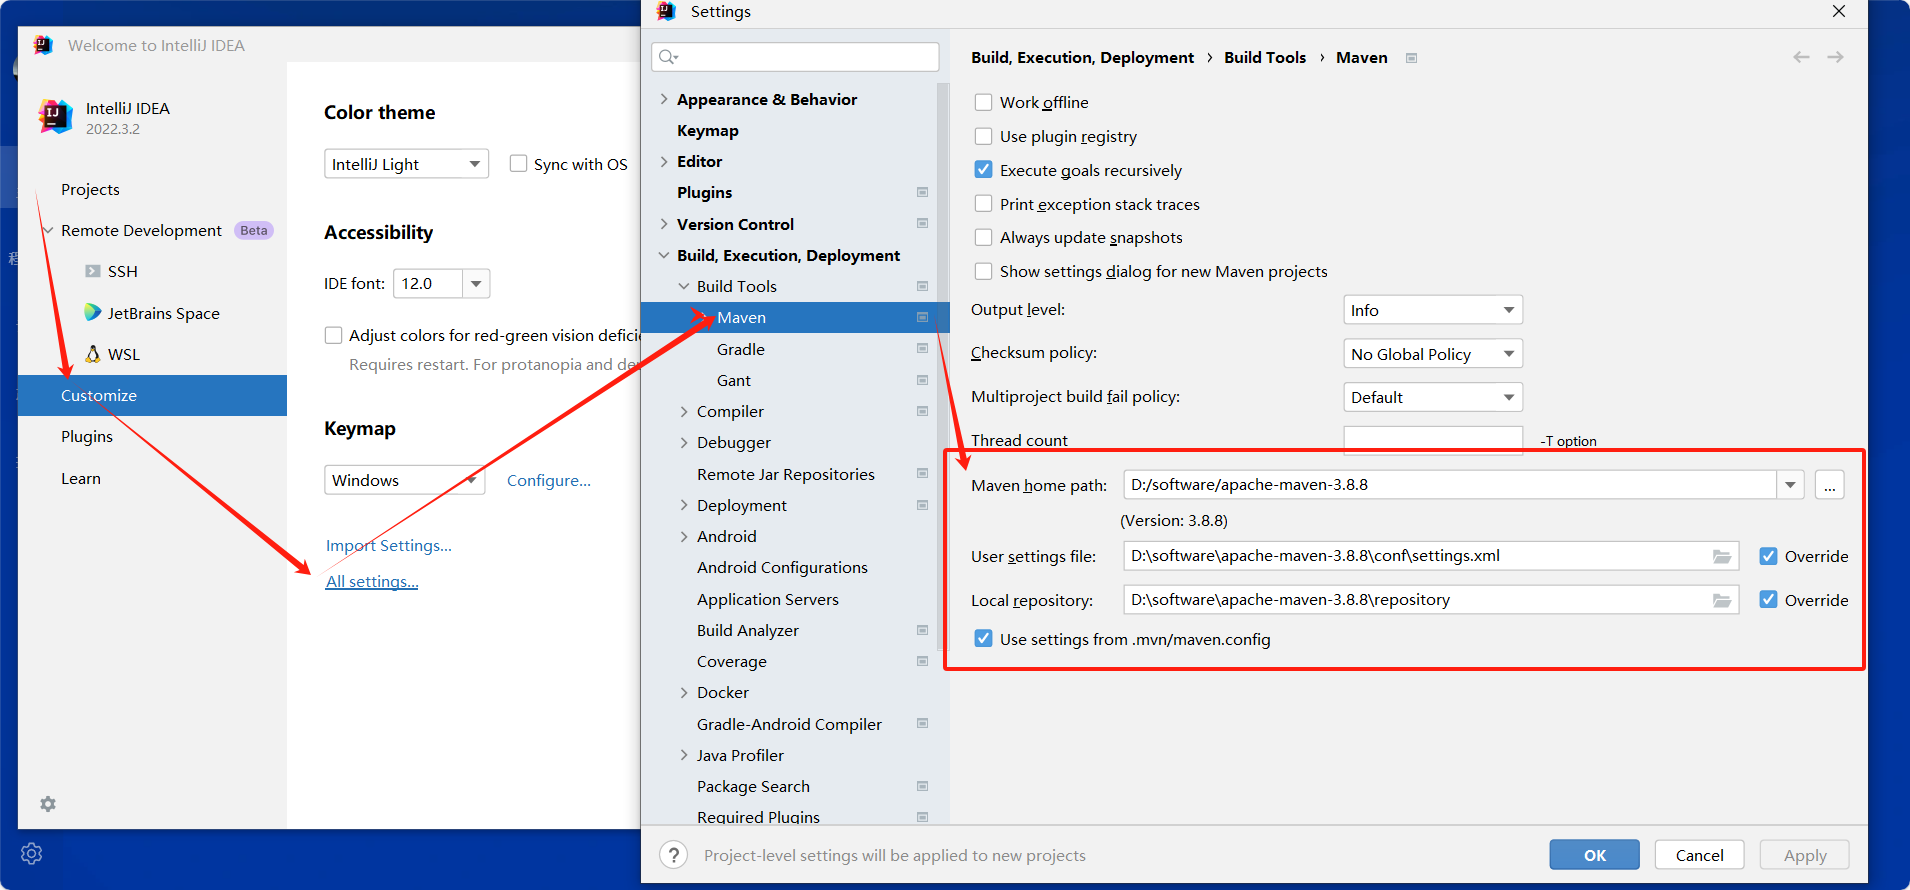Open Multiproject build fail policy dropdown
The width and height of the screenshot is (1910, 890).
click(x=1432, y=397)
